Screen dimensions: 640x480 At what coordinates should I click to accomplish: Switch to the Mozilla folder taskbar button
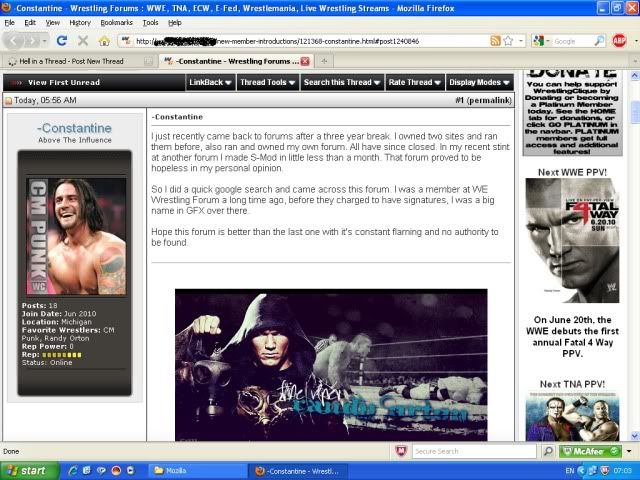pyautogui.click(x=197, y=471)
